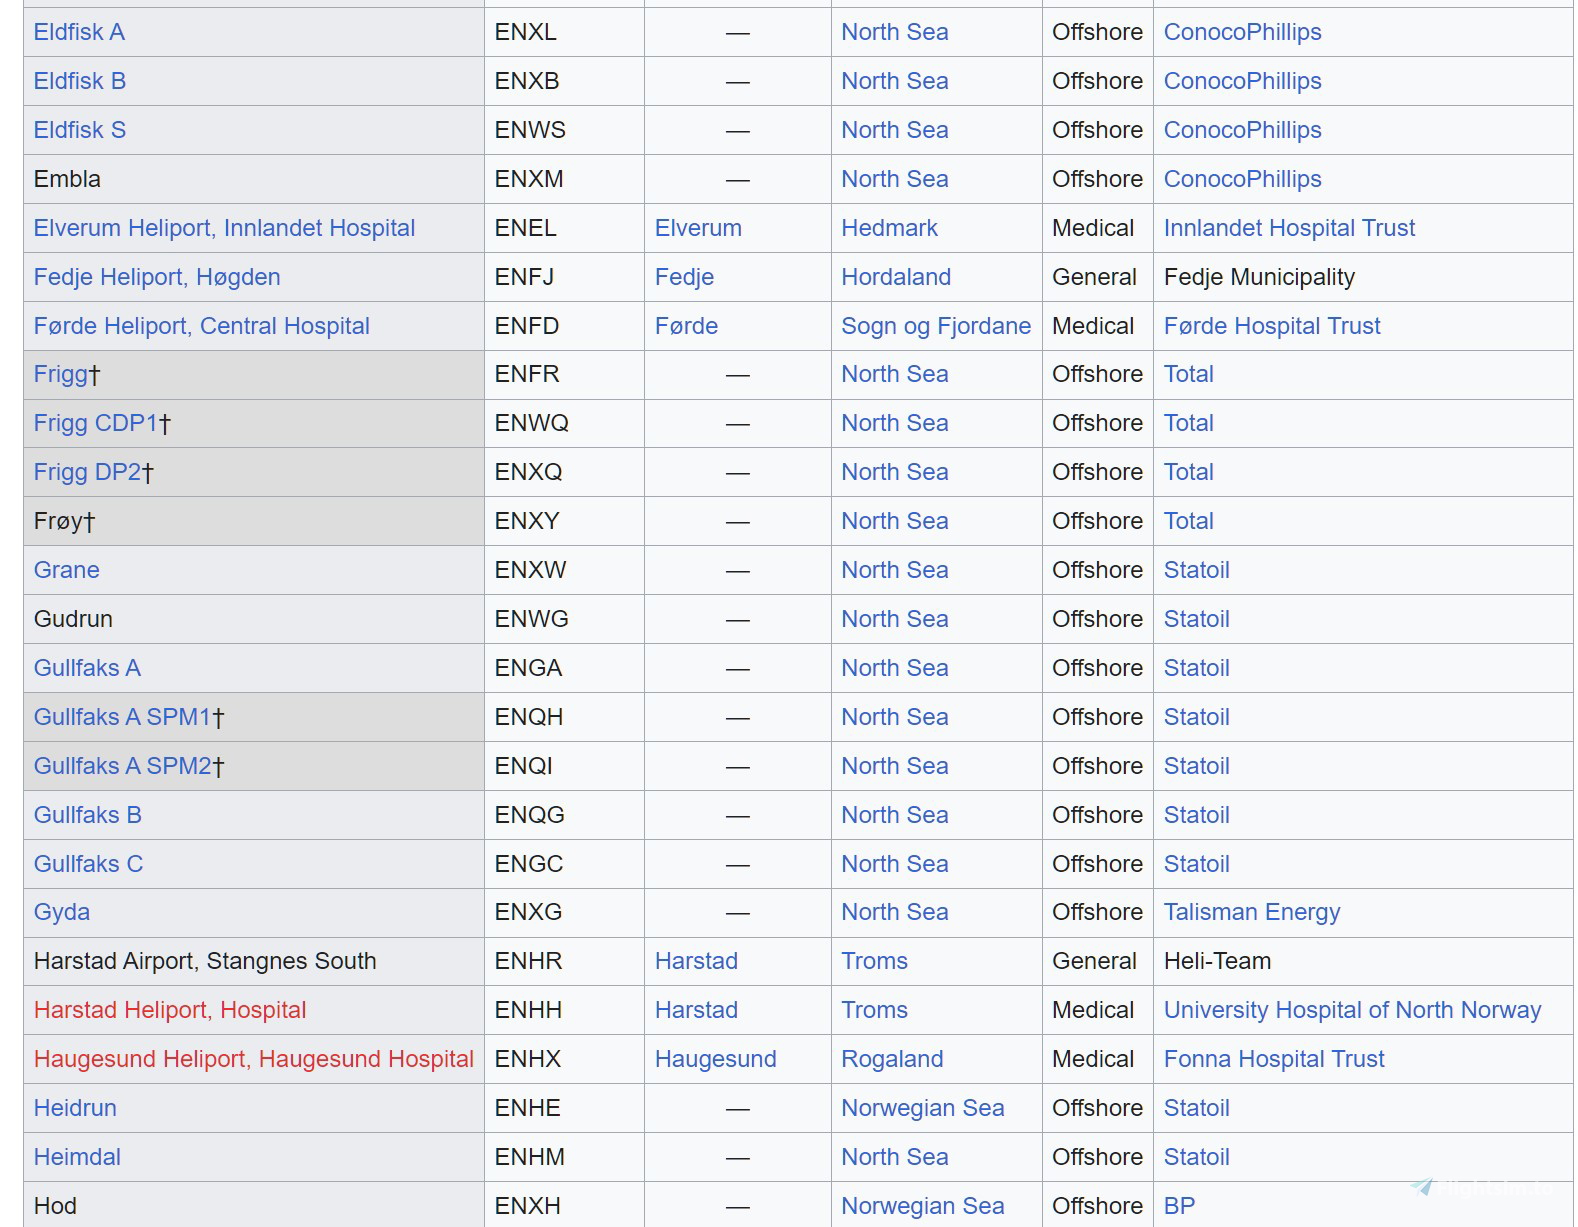This screenshot has height=1227, width=1578.
Task: Select the Embla name cell
Action: click(x=254, y=179)
